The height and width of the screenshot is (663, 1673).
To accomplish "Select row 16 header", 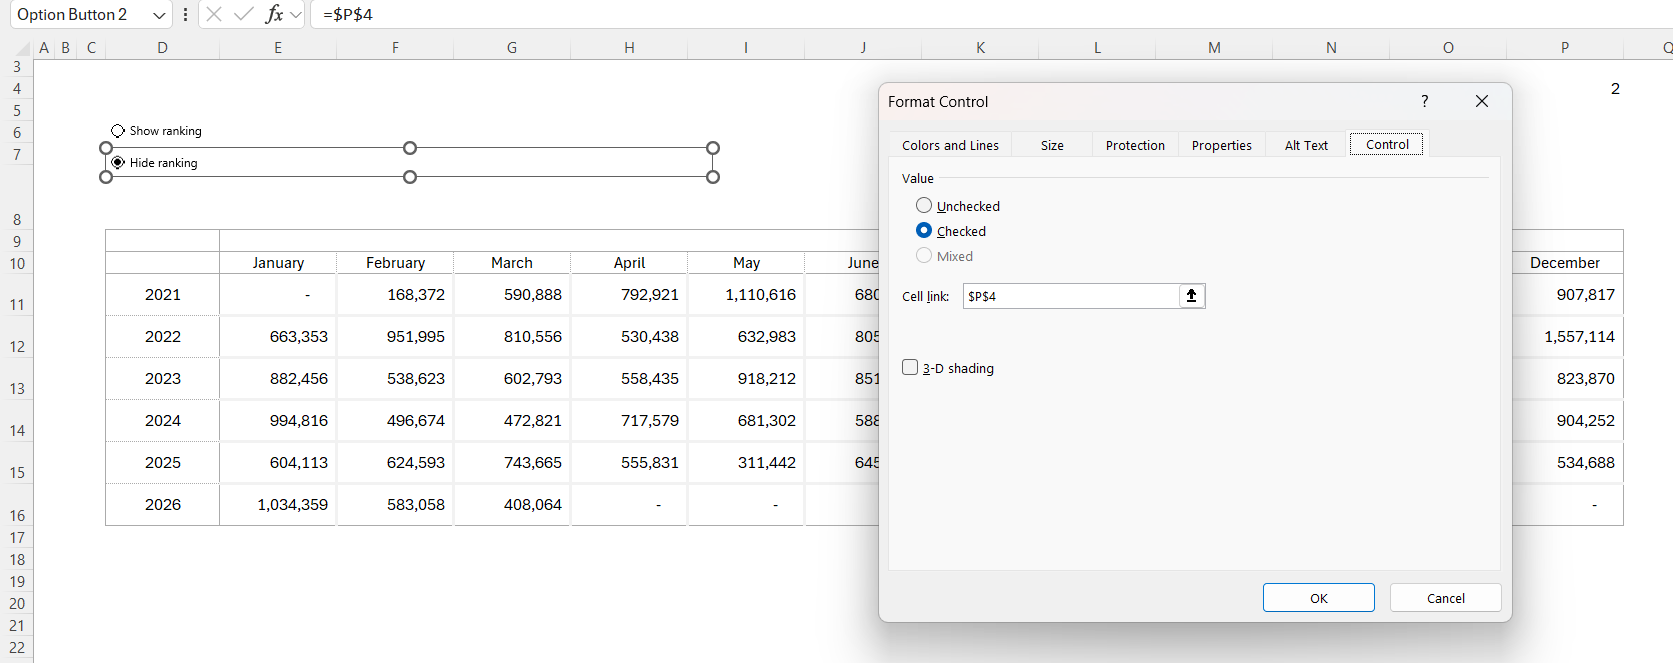I will point(17,505).
